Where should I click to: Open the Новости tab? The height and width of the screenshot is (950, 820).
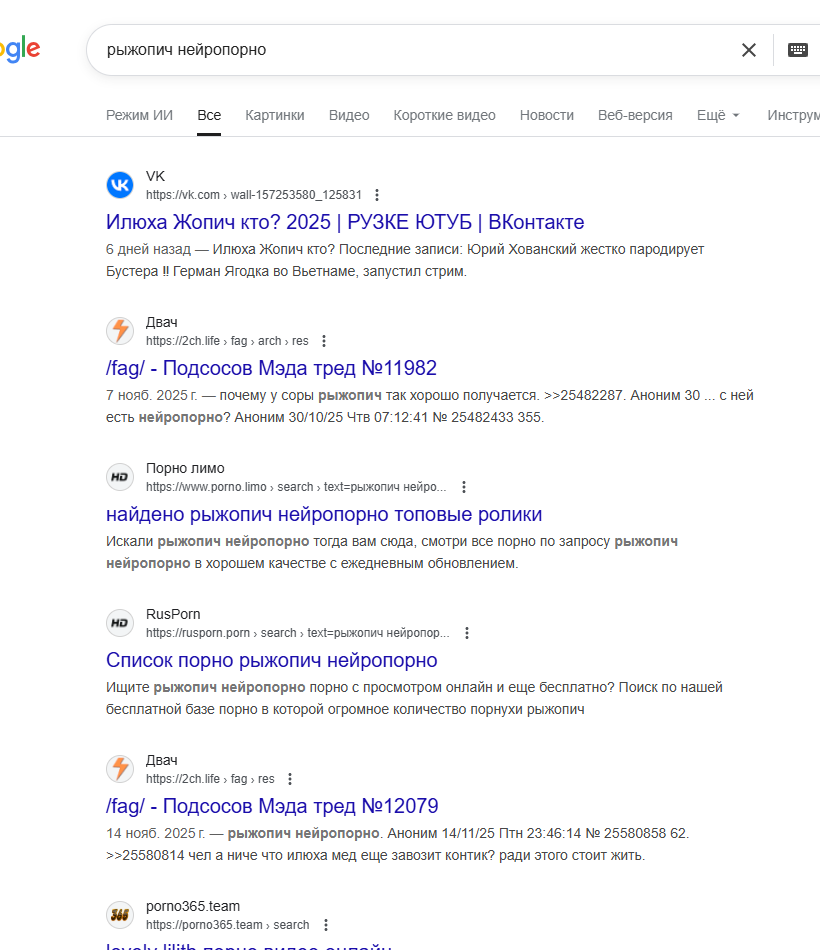point(546,115)
